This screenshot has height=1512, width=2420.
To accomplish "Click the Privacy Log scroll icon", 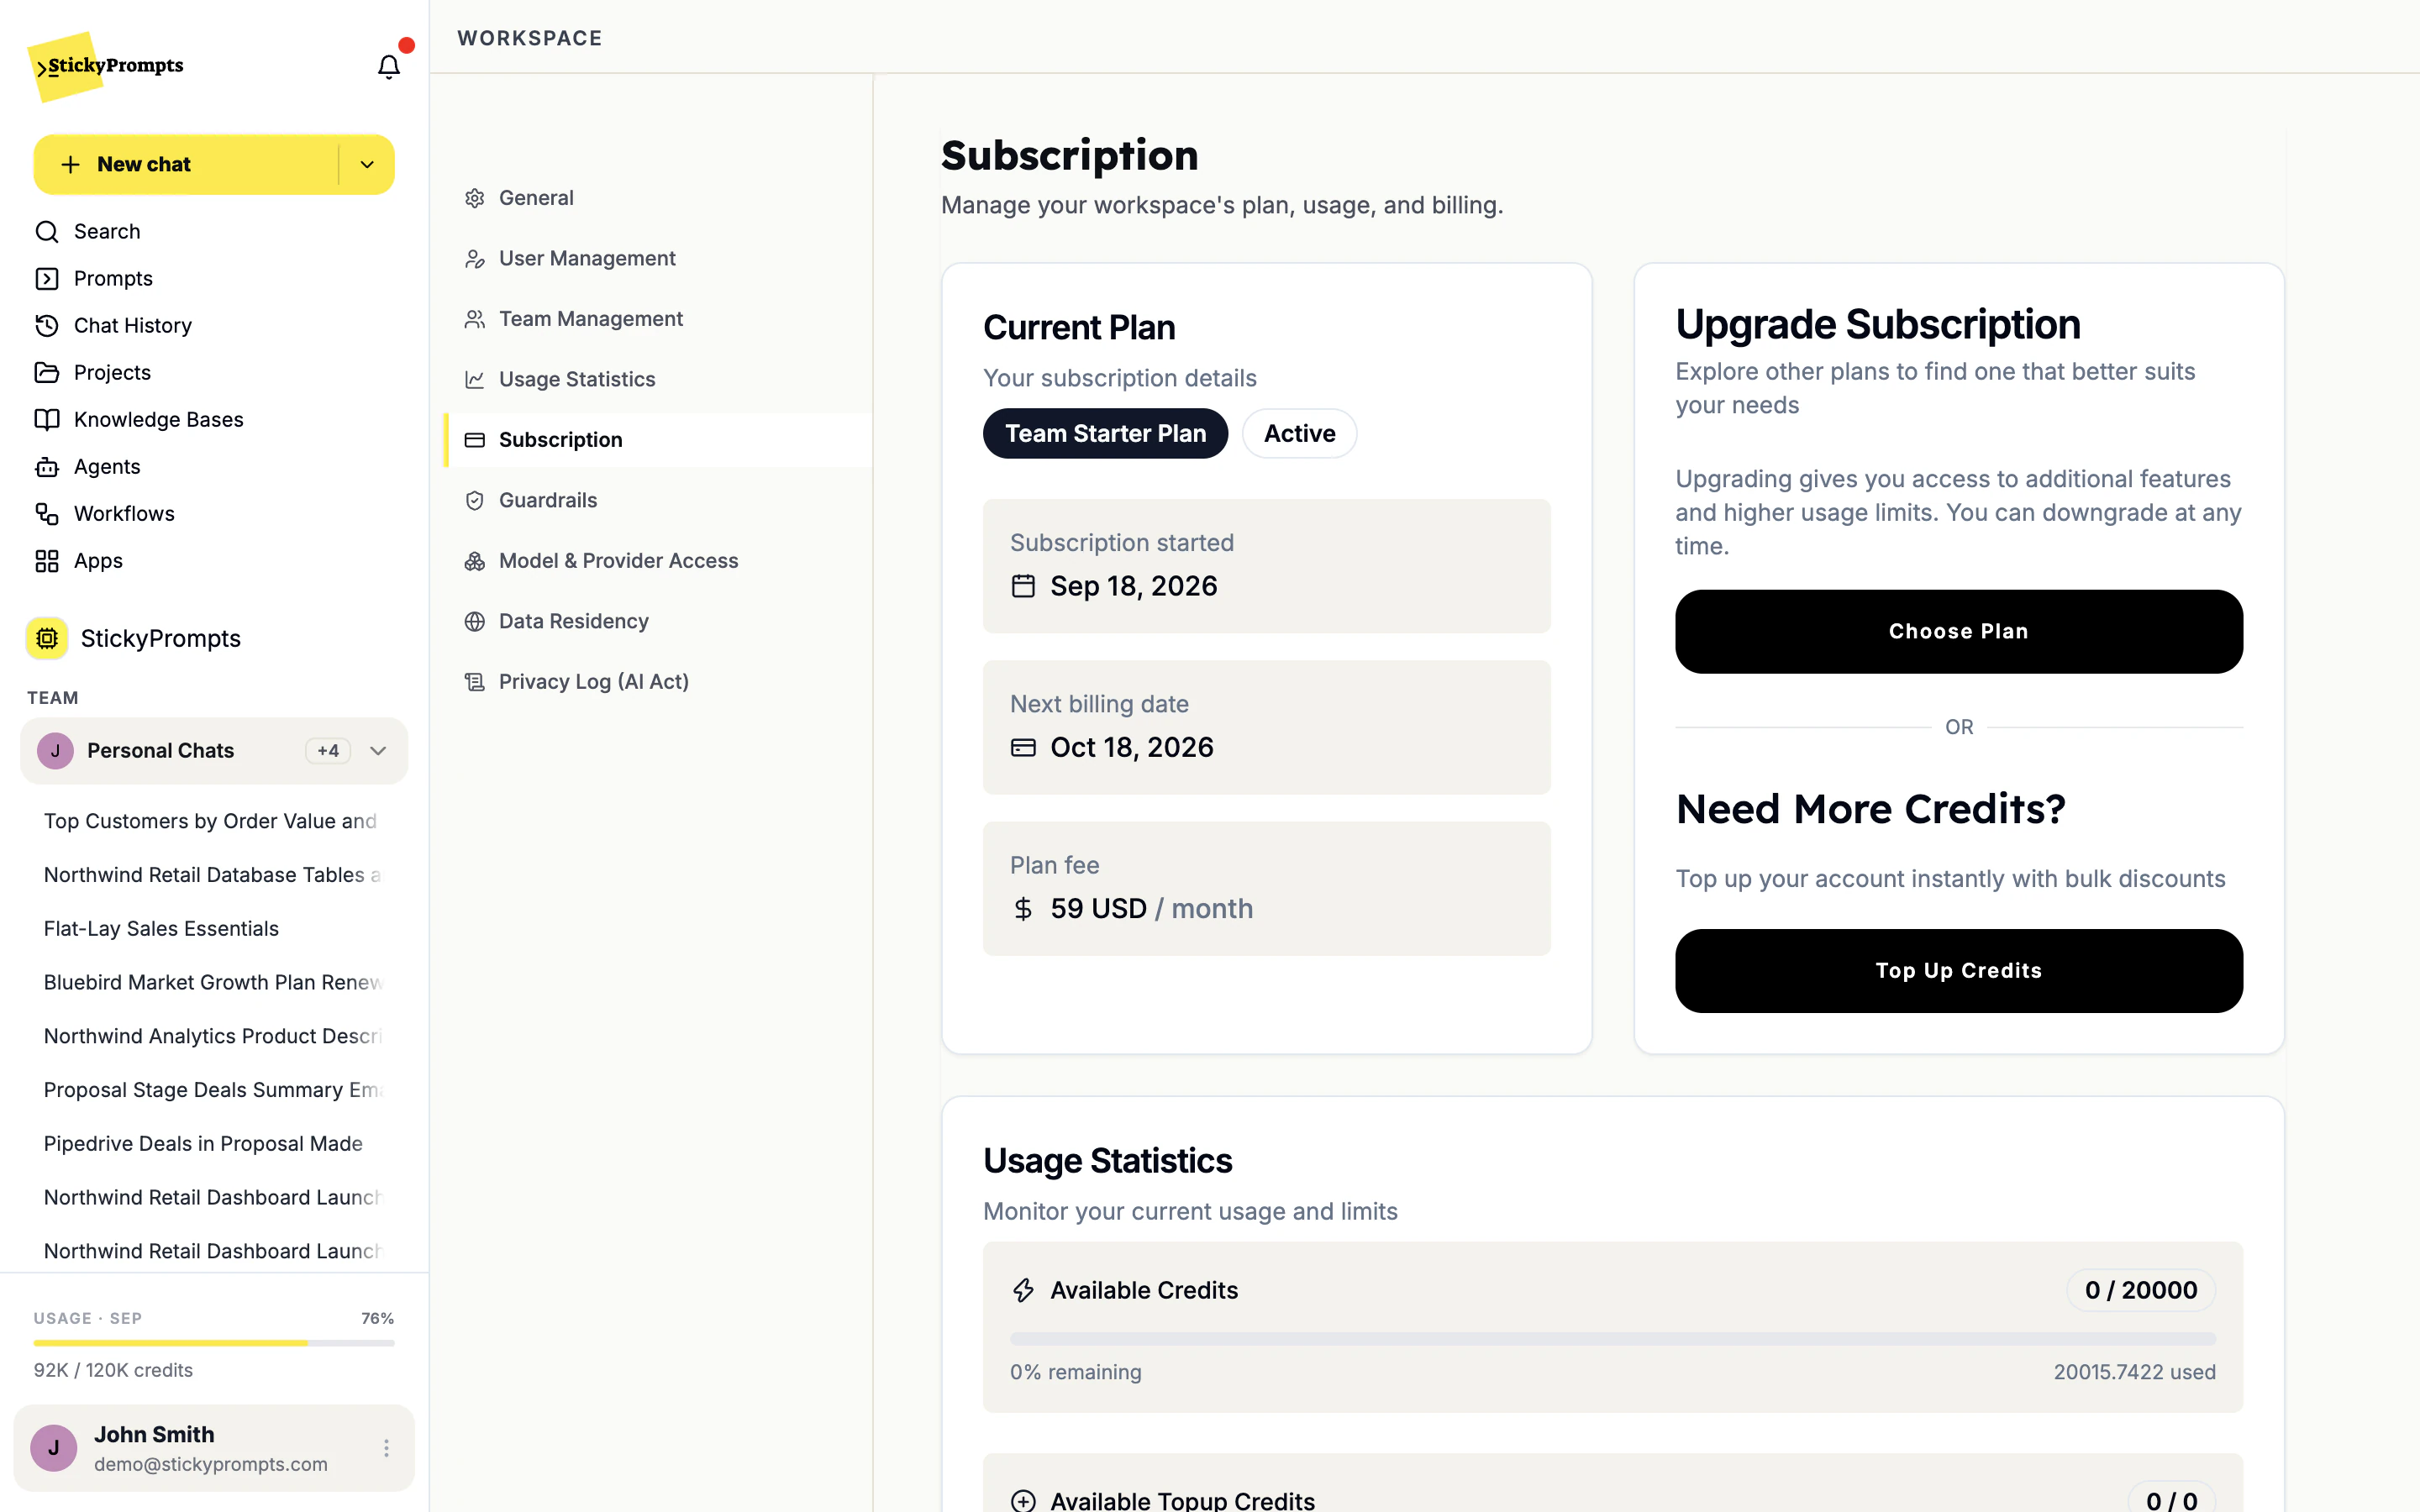I will click(475, 682).
